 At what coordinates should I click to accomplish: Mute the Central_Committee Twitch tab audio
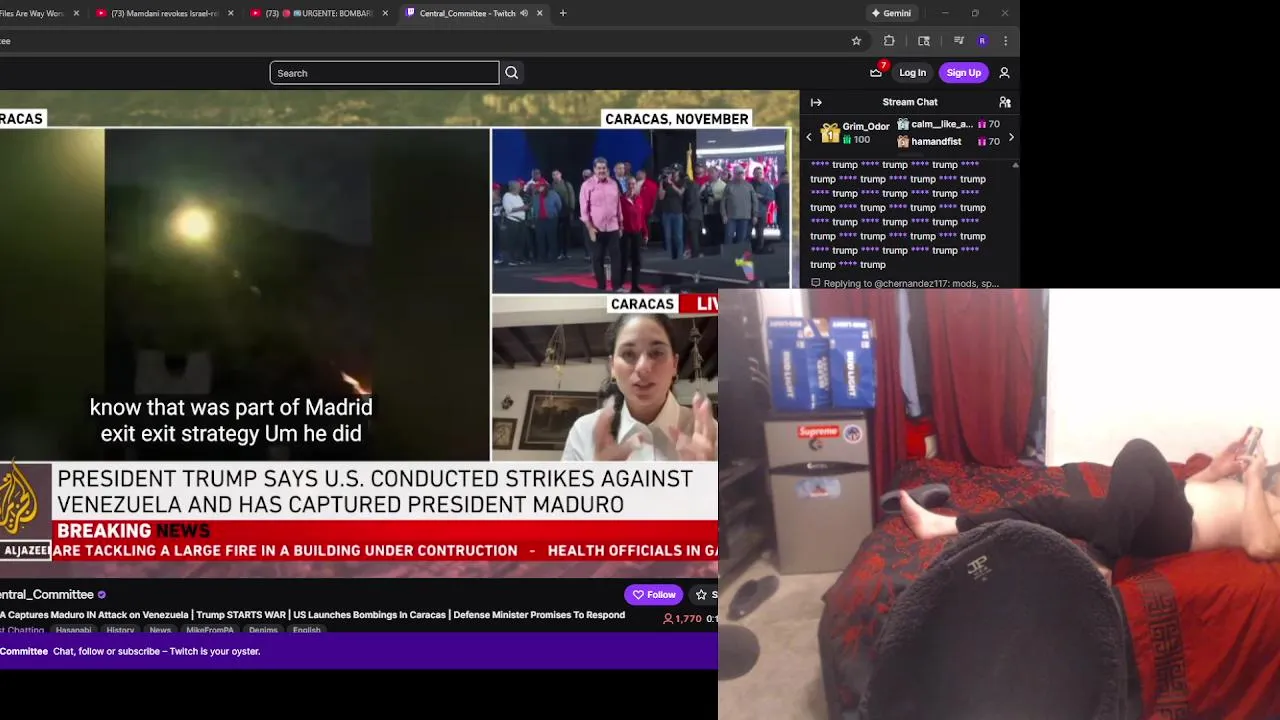click(x=524, y=13)
